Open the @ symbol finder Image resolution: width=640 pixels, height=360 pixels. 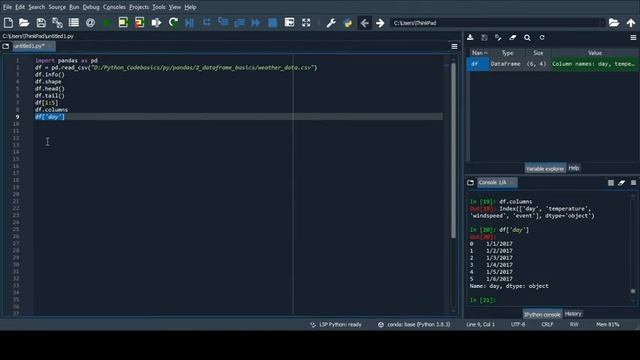(x=90, y=23)
